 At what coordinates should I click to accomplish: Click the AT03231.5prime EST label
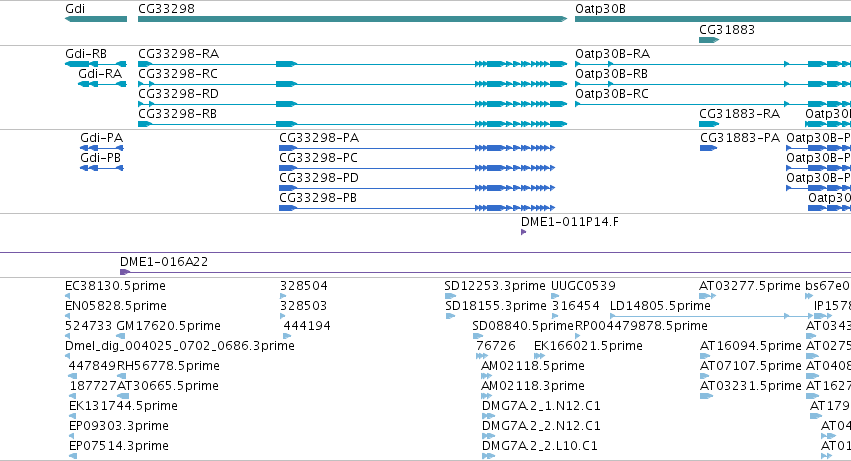(751, 387)
